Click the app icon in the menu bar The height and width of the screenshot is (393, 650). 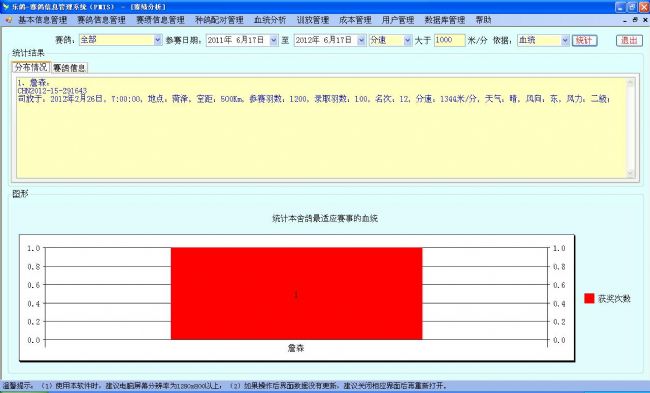(x=9, y=20)
